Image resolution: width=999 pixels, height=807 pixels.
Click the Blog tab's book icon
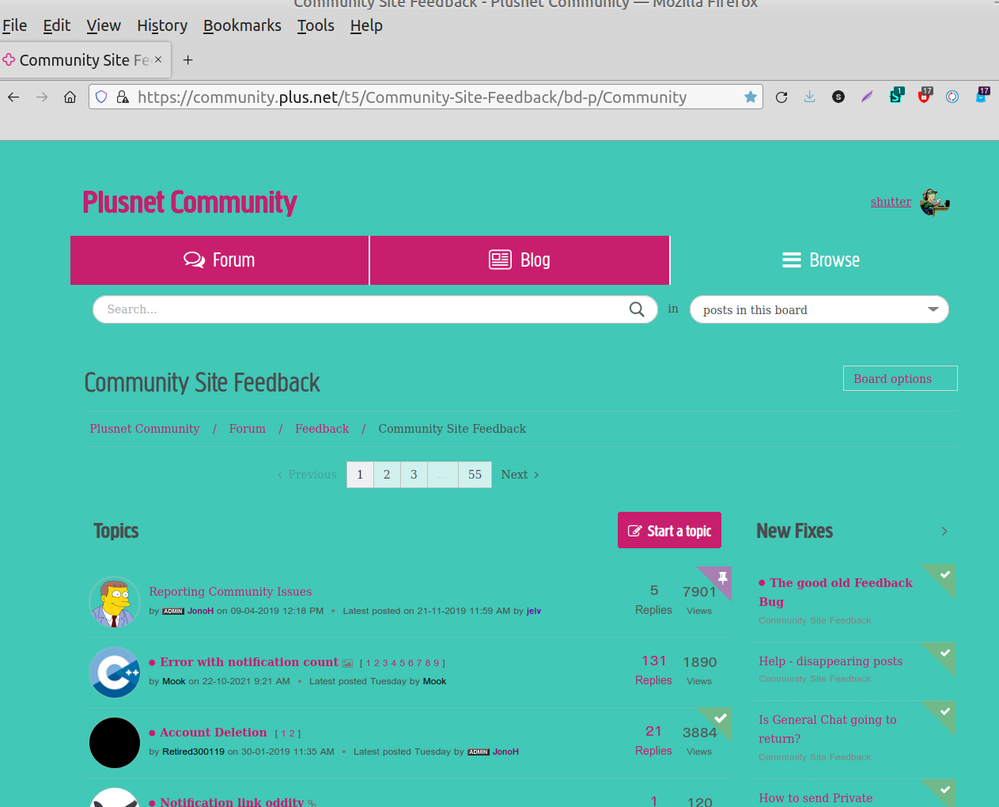[499, 259]
